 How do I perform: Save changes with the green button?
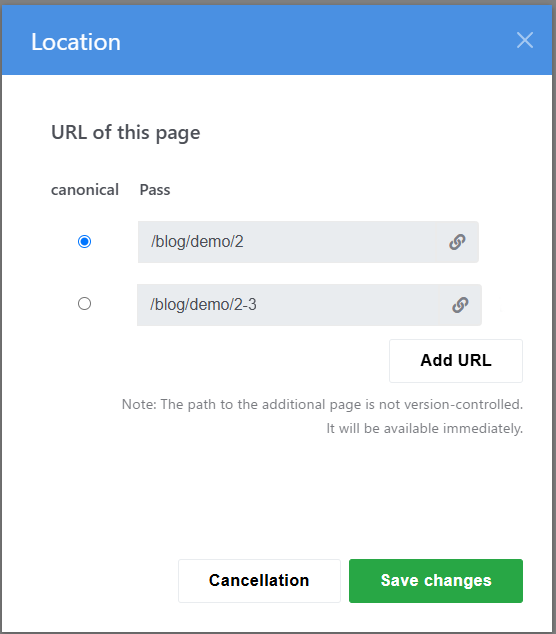436,581
